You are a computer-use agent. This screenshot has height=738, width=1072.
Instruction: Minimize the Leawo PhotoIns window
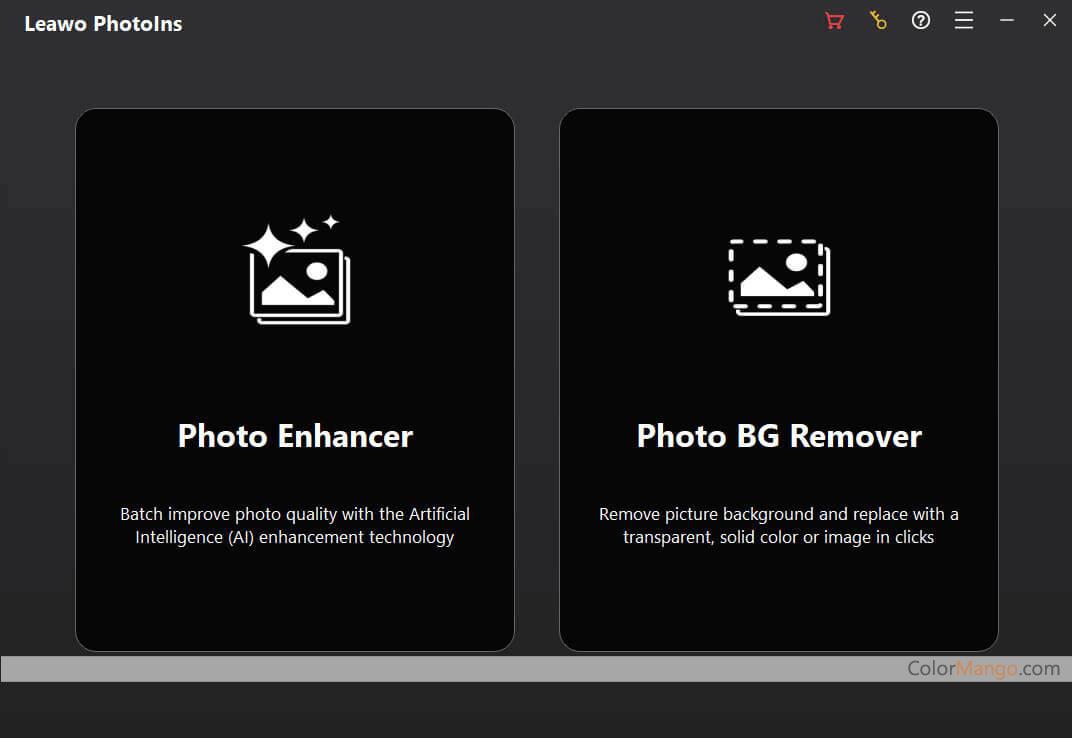coord(1007,21)
